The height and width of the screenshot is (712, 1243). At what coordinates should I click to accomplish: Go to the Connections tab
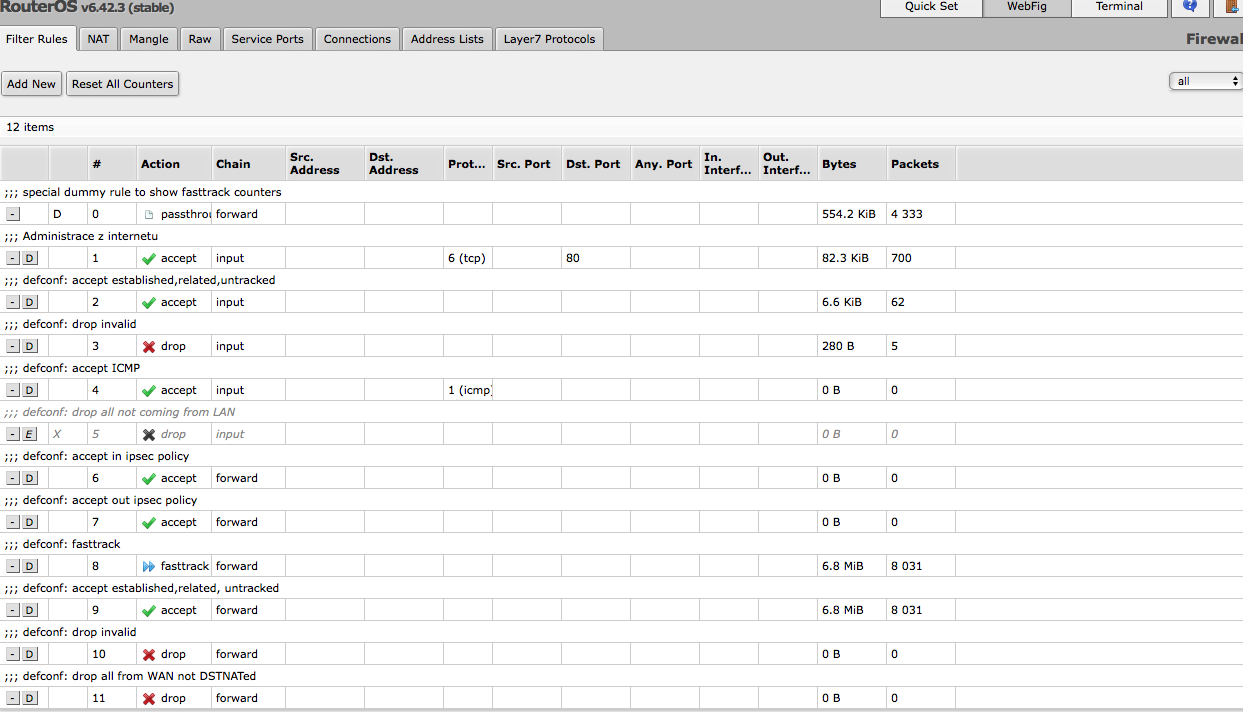357,39
